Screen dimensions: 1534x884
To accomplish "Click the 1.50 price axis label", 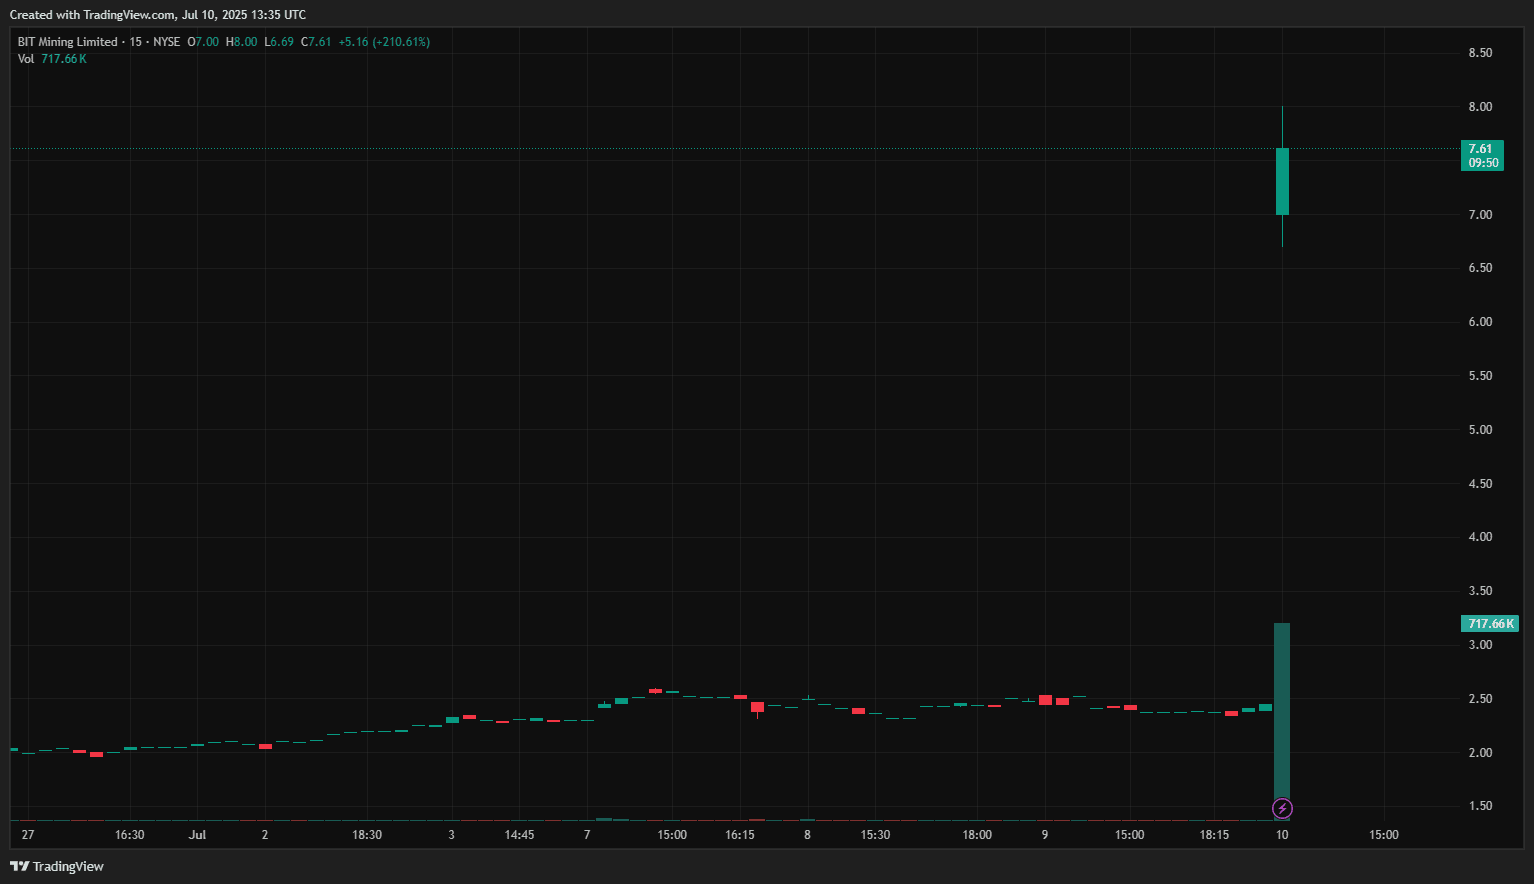I will pyautogui.click(x=1480, y=806).
